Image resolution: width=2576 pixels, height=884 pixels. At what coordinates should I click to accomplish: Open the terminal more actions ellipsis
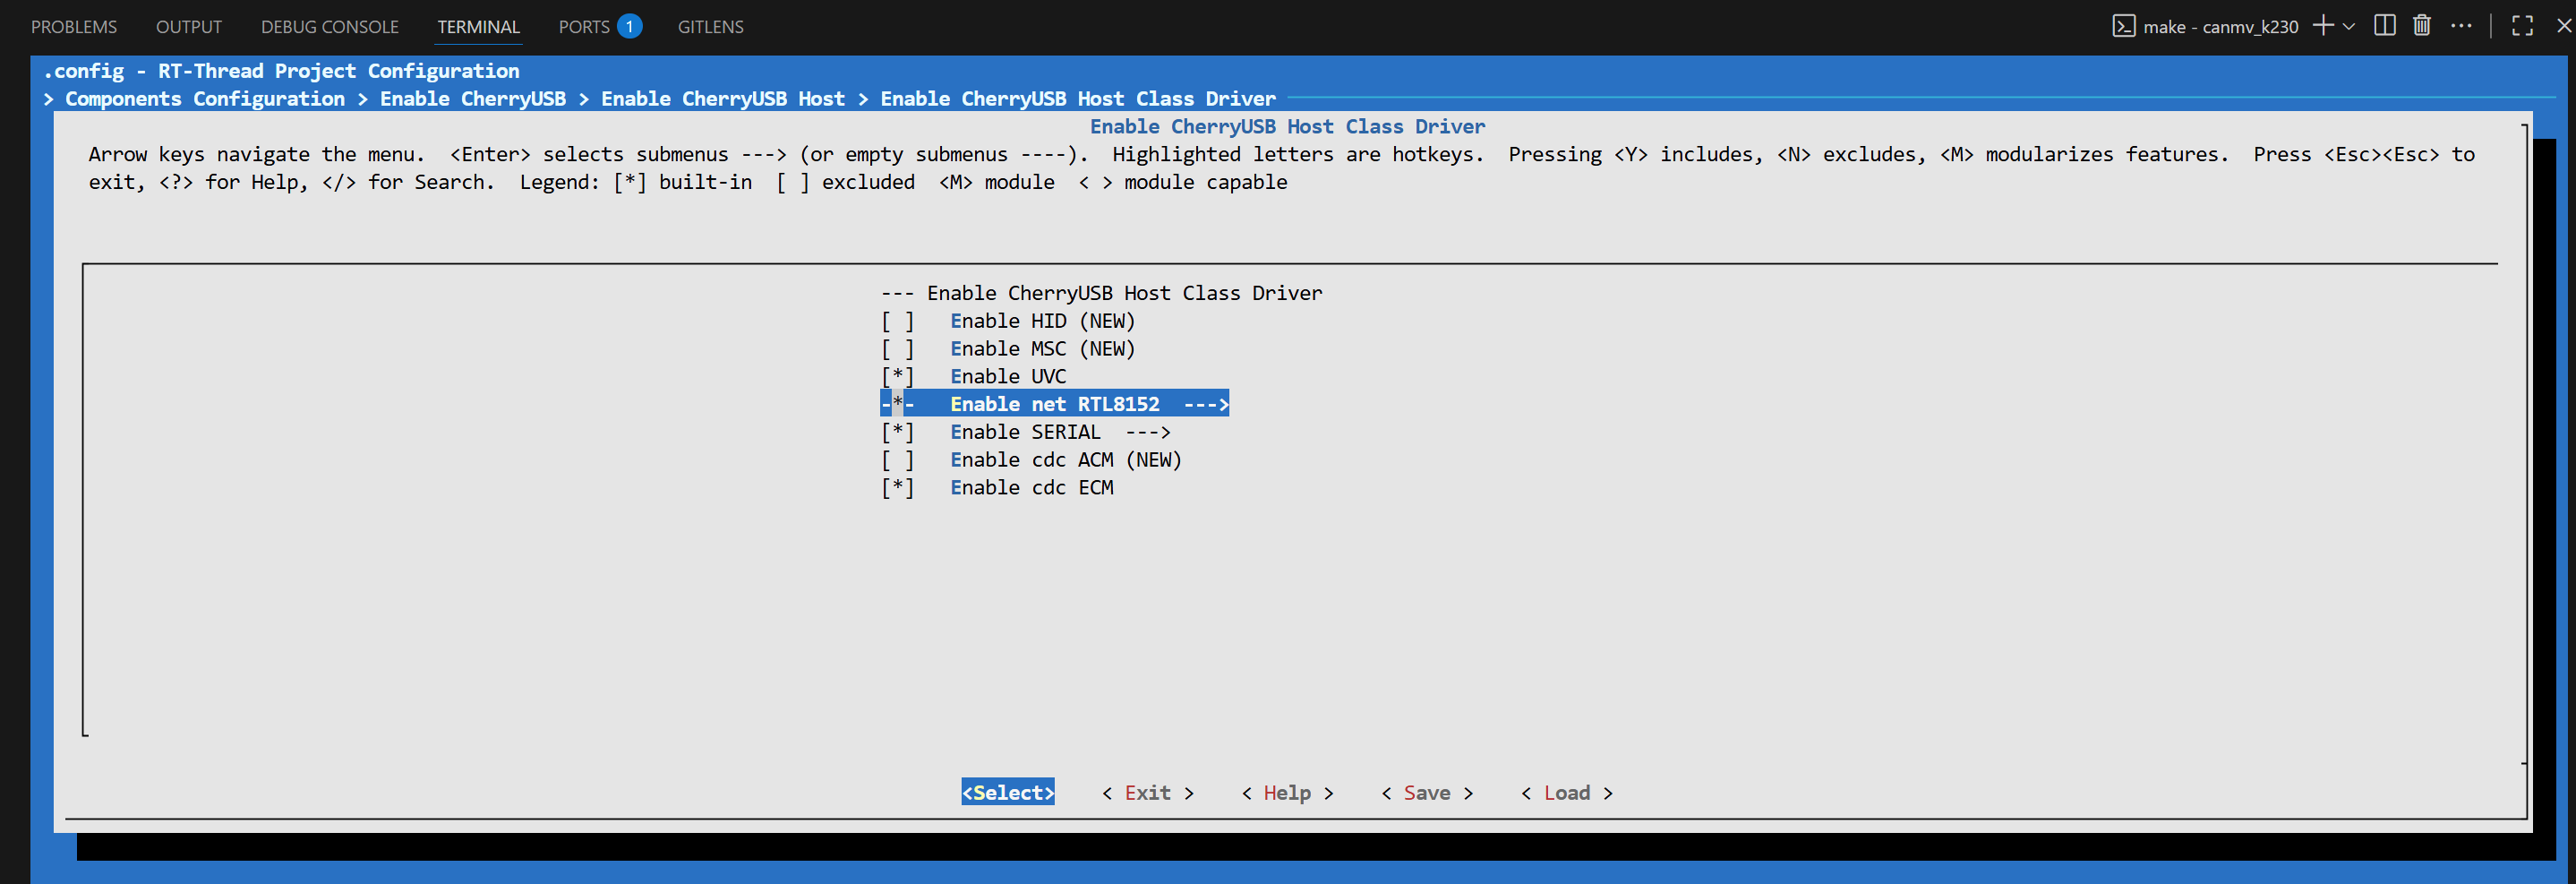click(2461, 26)
